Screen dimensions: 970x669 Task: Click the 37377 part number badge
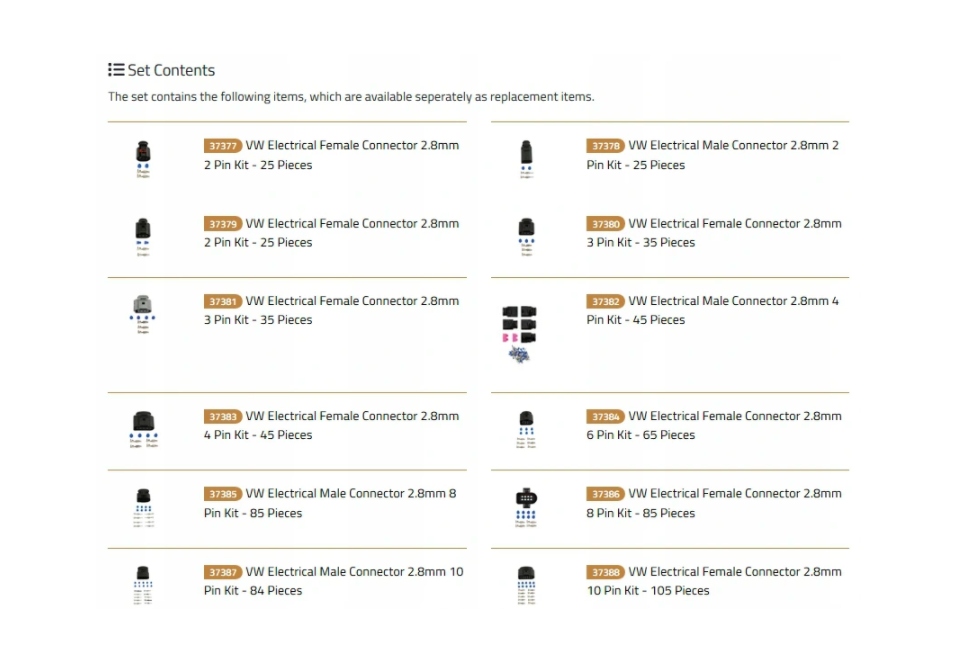pyautogui.click(x=222, y=146)
